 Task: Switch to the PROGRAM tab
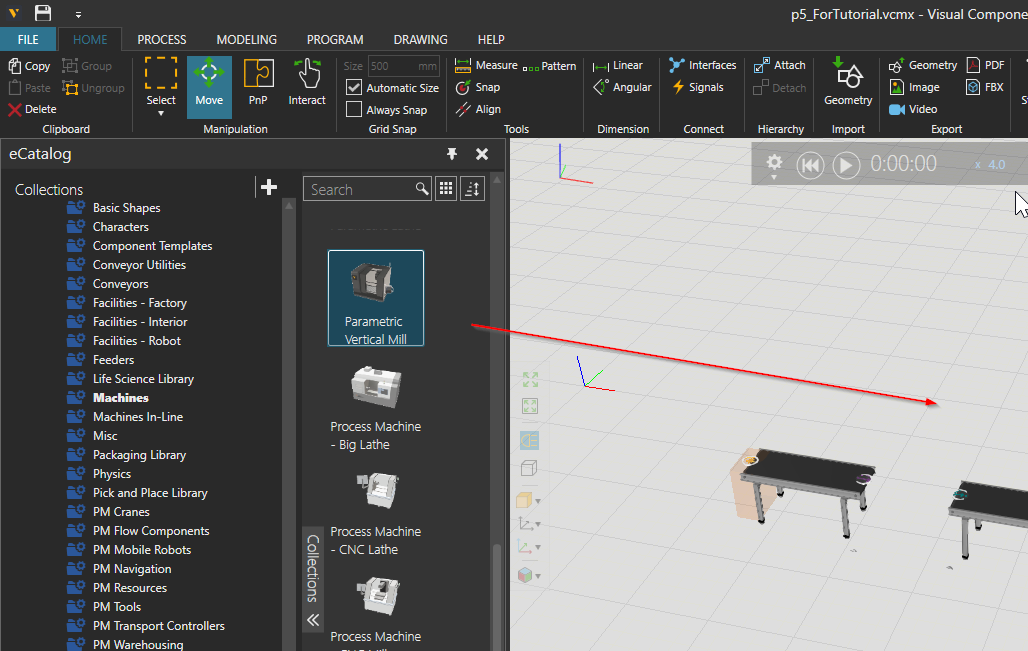pyautogui.click(x=335, y=39)
